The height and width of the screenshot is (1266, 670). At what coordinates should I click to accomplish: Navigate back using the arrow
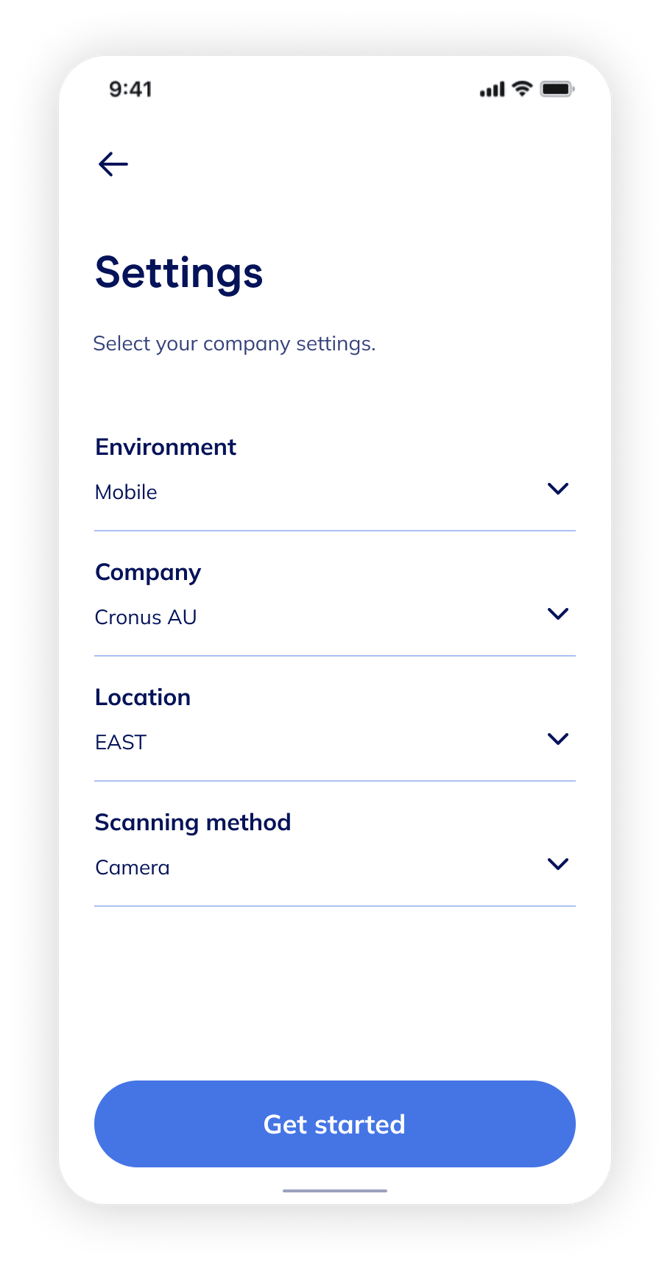click(x=113, y=163)
